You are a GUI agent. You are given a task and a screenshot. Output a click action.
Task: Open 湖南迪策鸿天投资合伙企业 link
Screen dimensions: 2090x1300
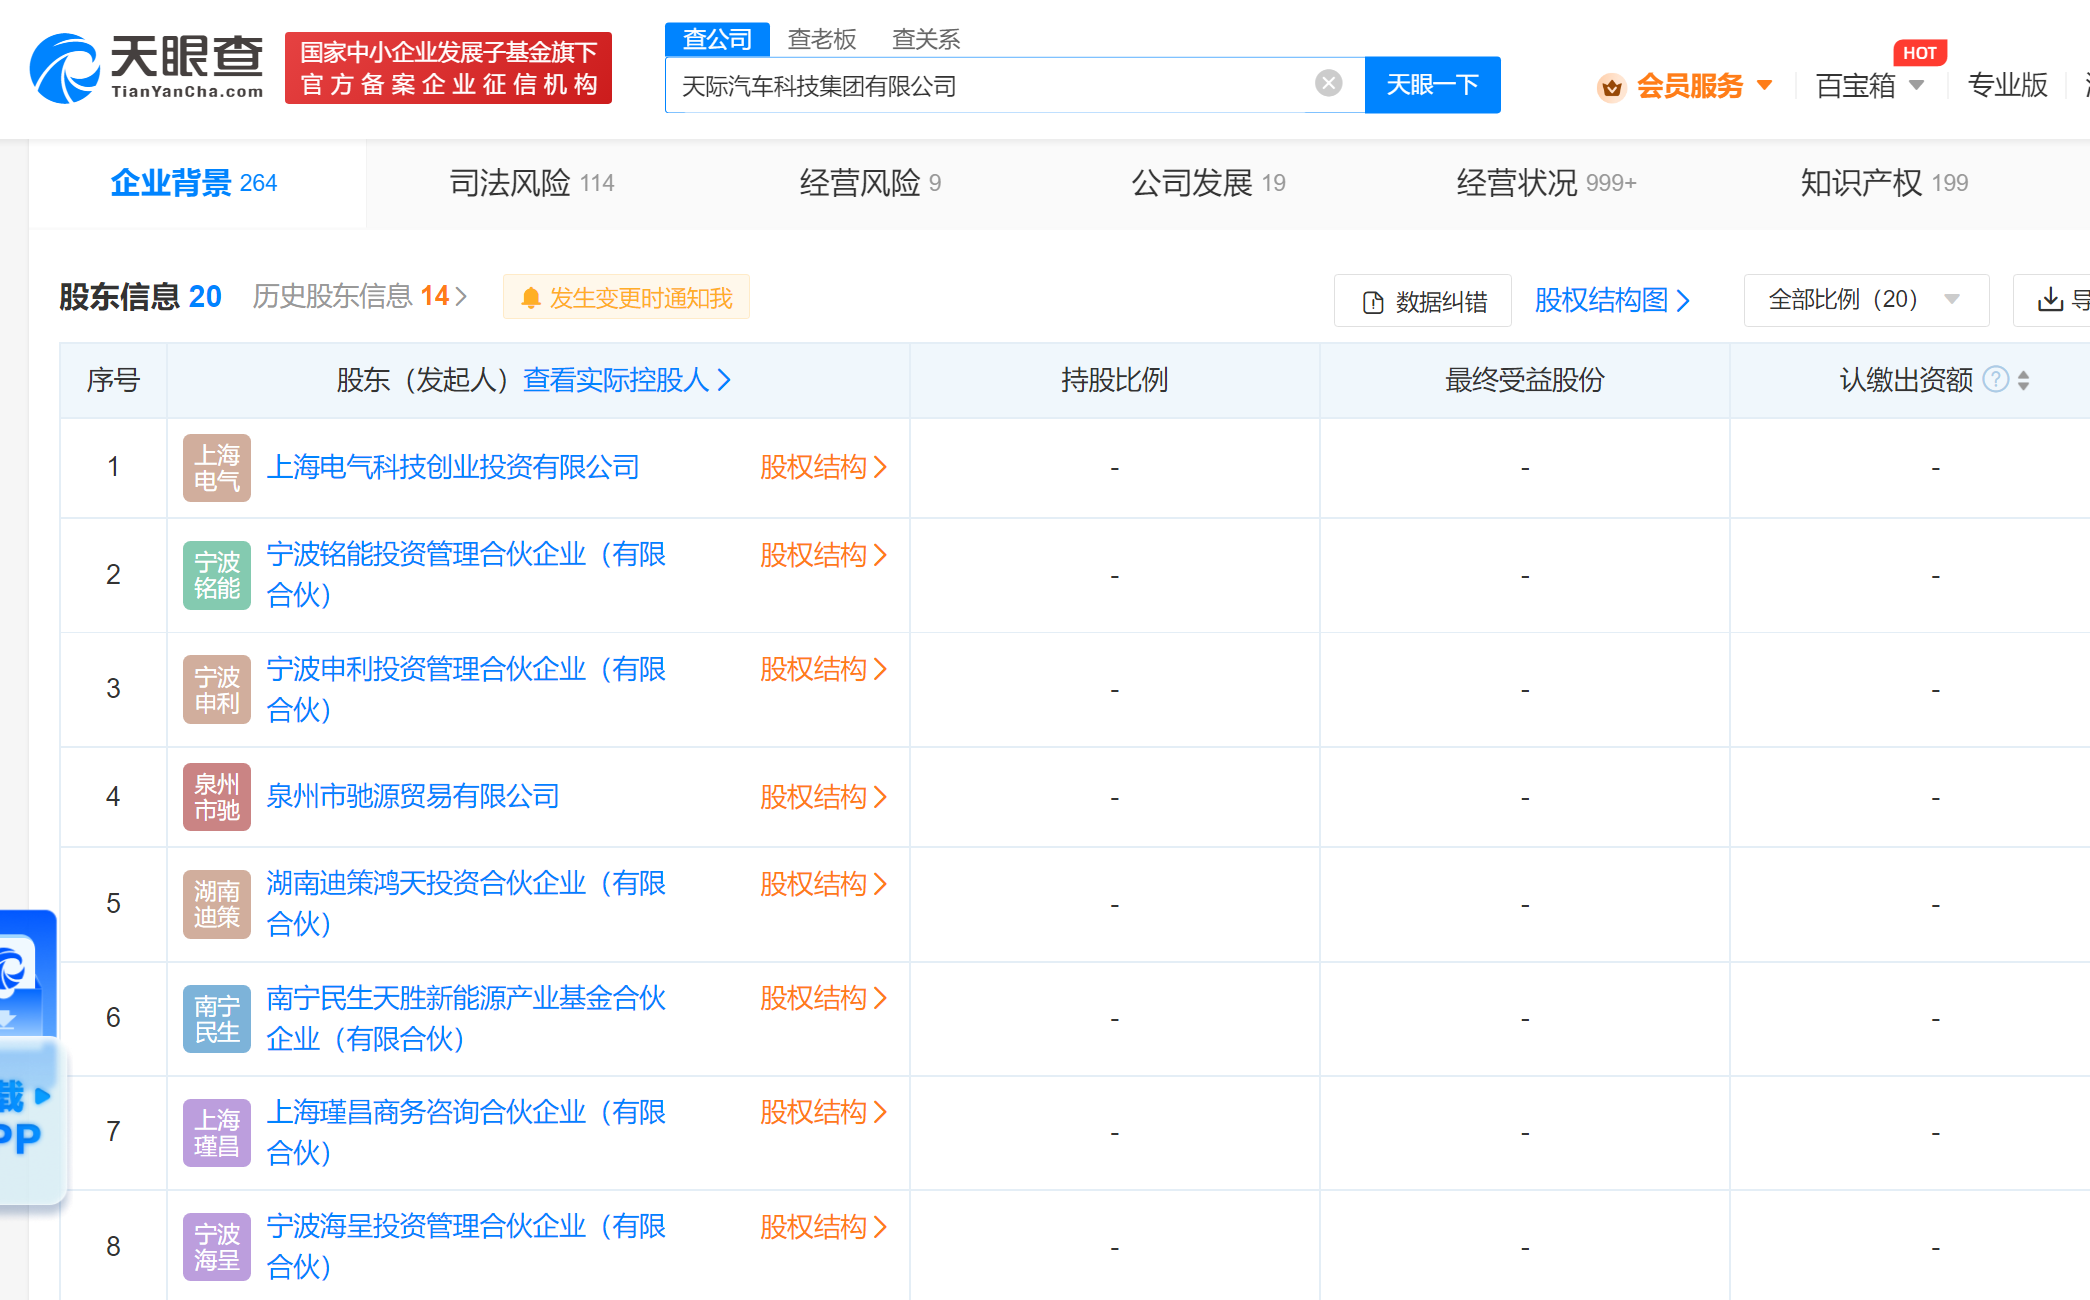(466, 903)
